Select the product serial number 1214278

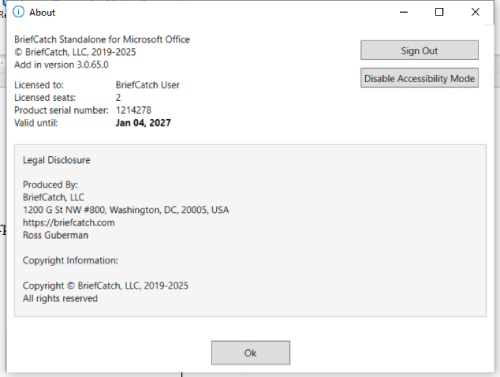click(x=133, y=110)
